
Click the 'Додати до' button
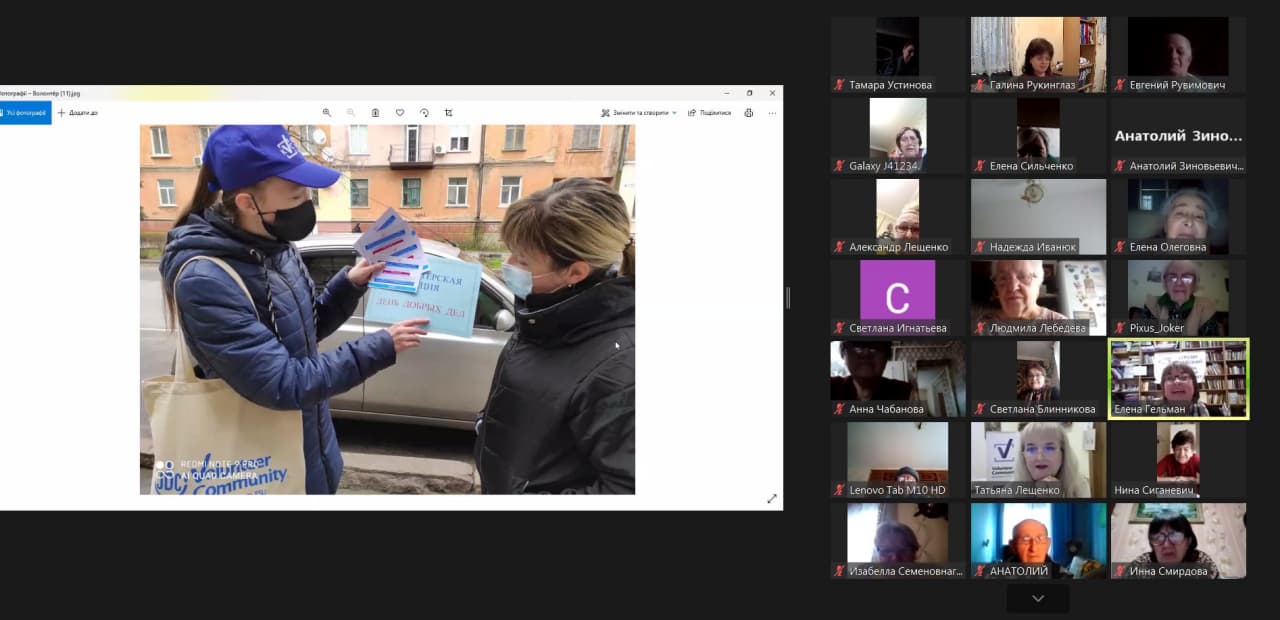pos(78,113)
